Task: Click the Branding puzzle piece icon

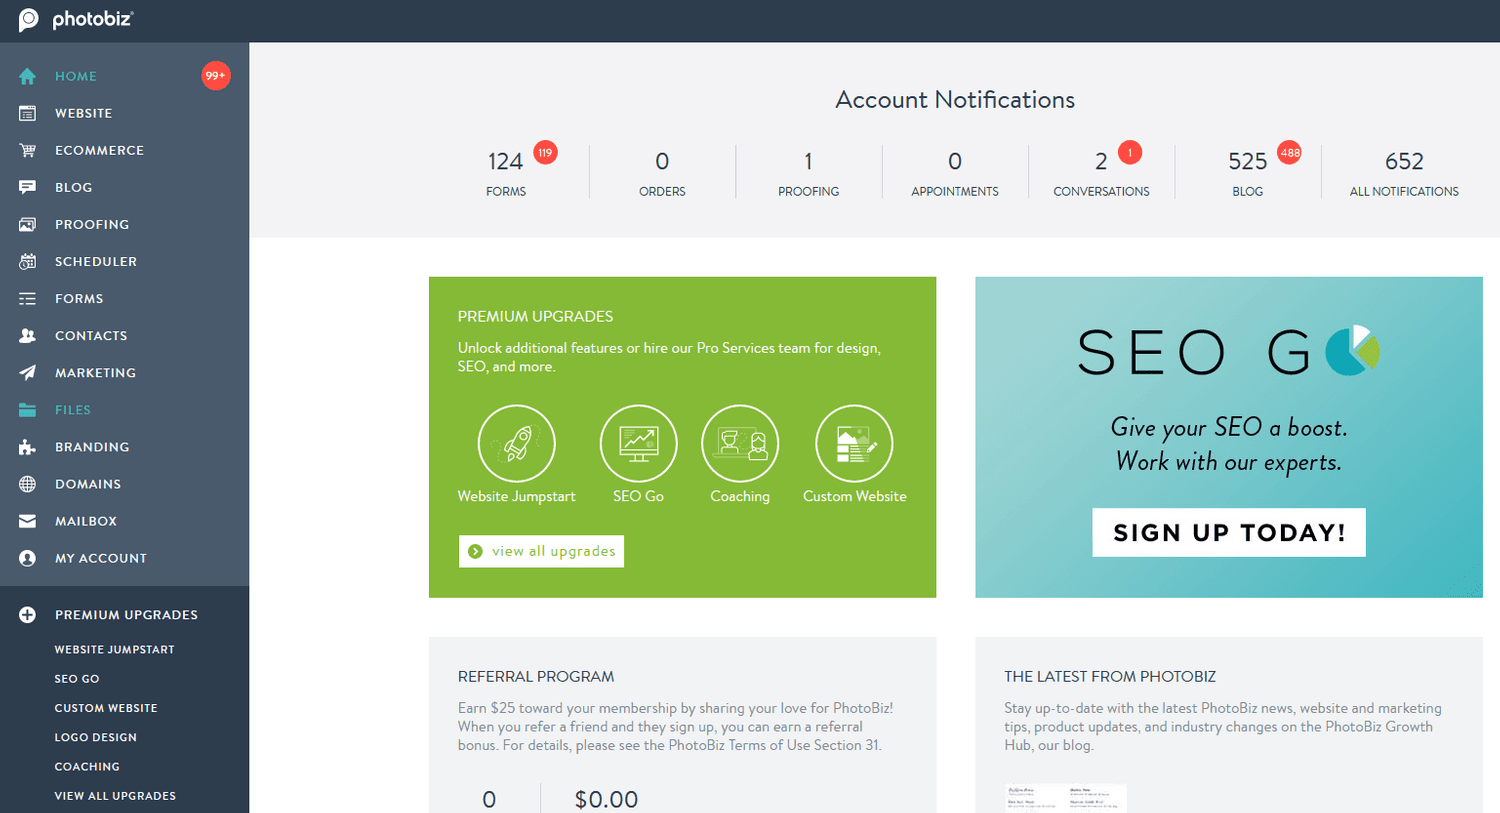Action: (x=27, y=447)
